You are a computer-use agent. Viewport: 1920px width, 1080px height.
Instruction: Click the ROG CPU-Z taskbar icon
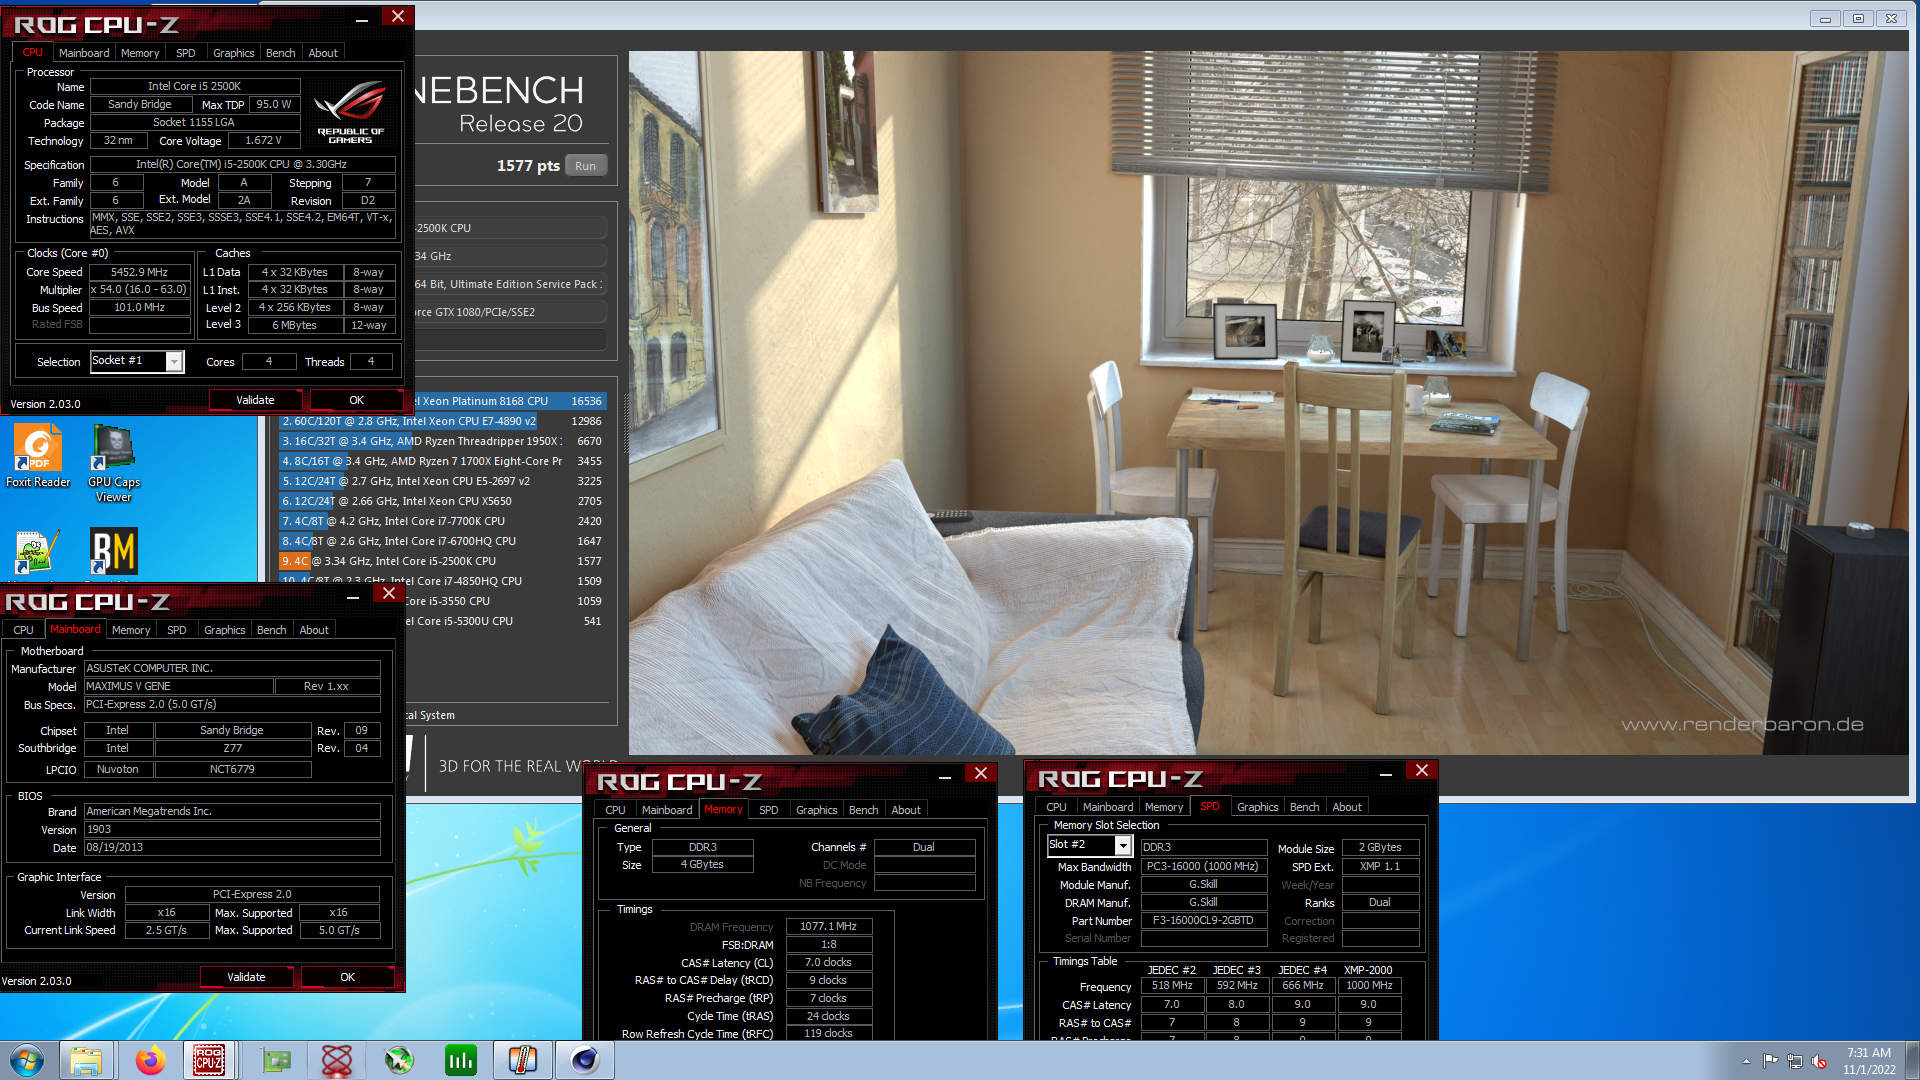209,1060
